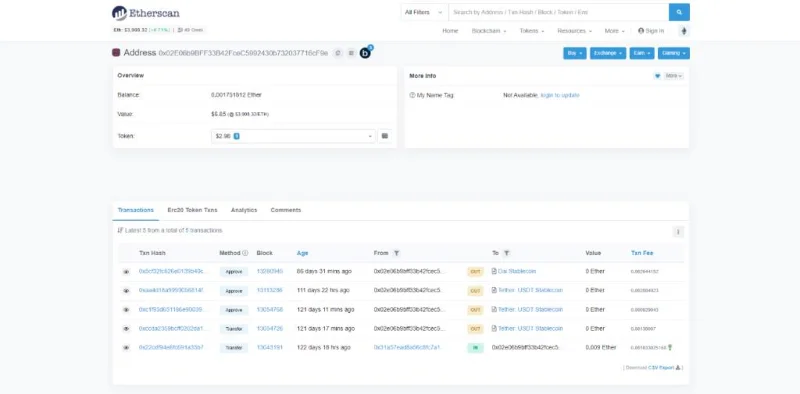800x394 pixels.
Task: Show the address QR code icon
Action: [351, 53]
